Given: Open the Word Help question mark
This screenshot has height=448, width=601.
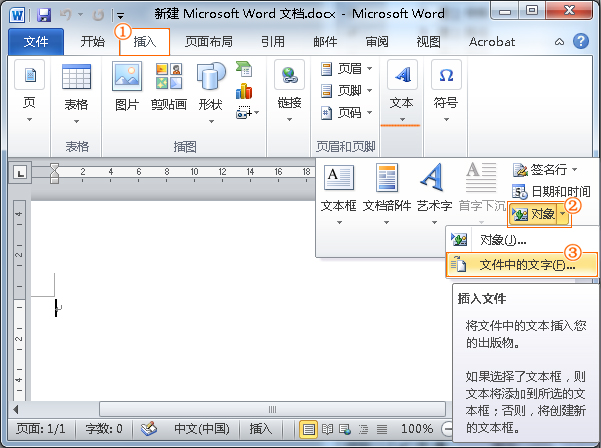Looking at the screenshot, I should [581, 41].
